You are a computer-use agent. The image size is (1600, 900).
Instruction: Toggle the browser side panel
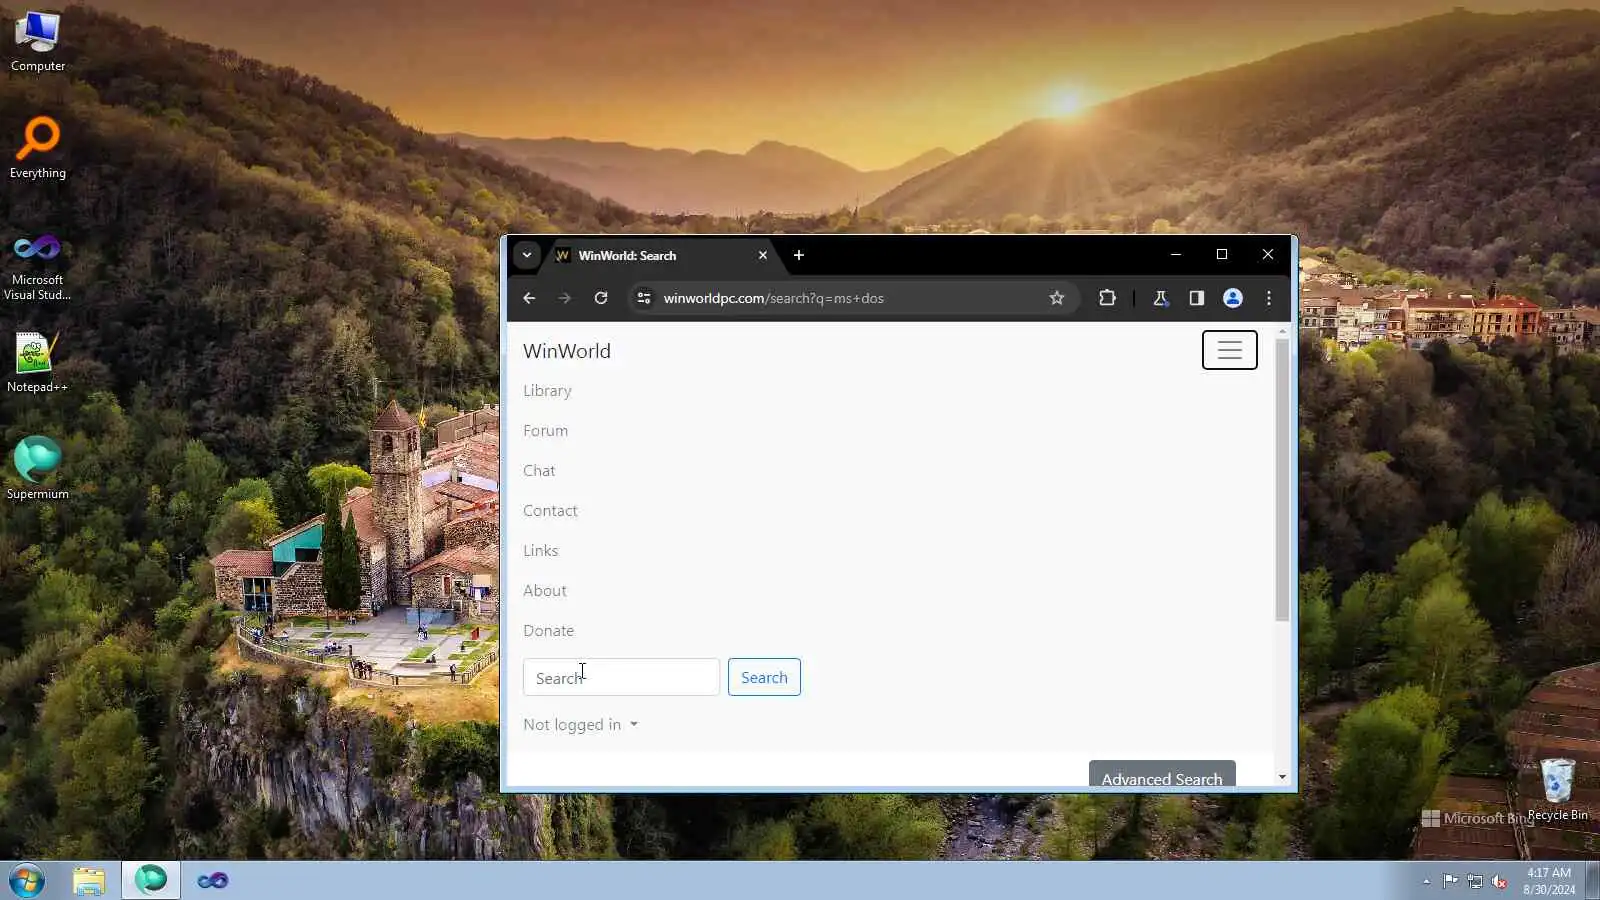[1197, 298]
